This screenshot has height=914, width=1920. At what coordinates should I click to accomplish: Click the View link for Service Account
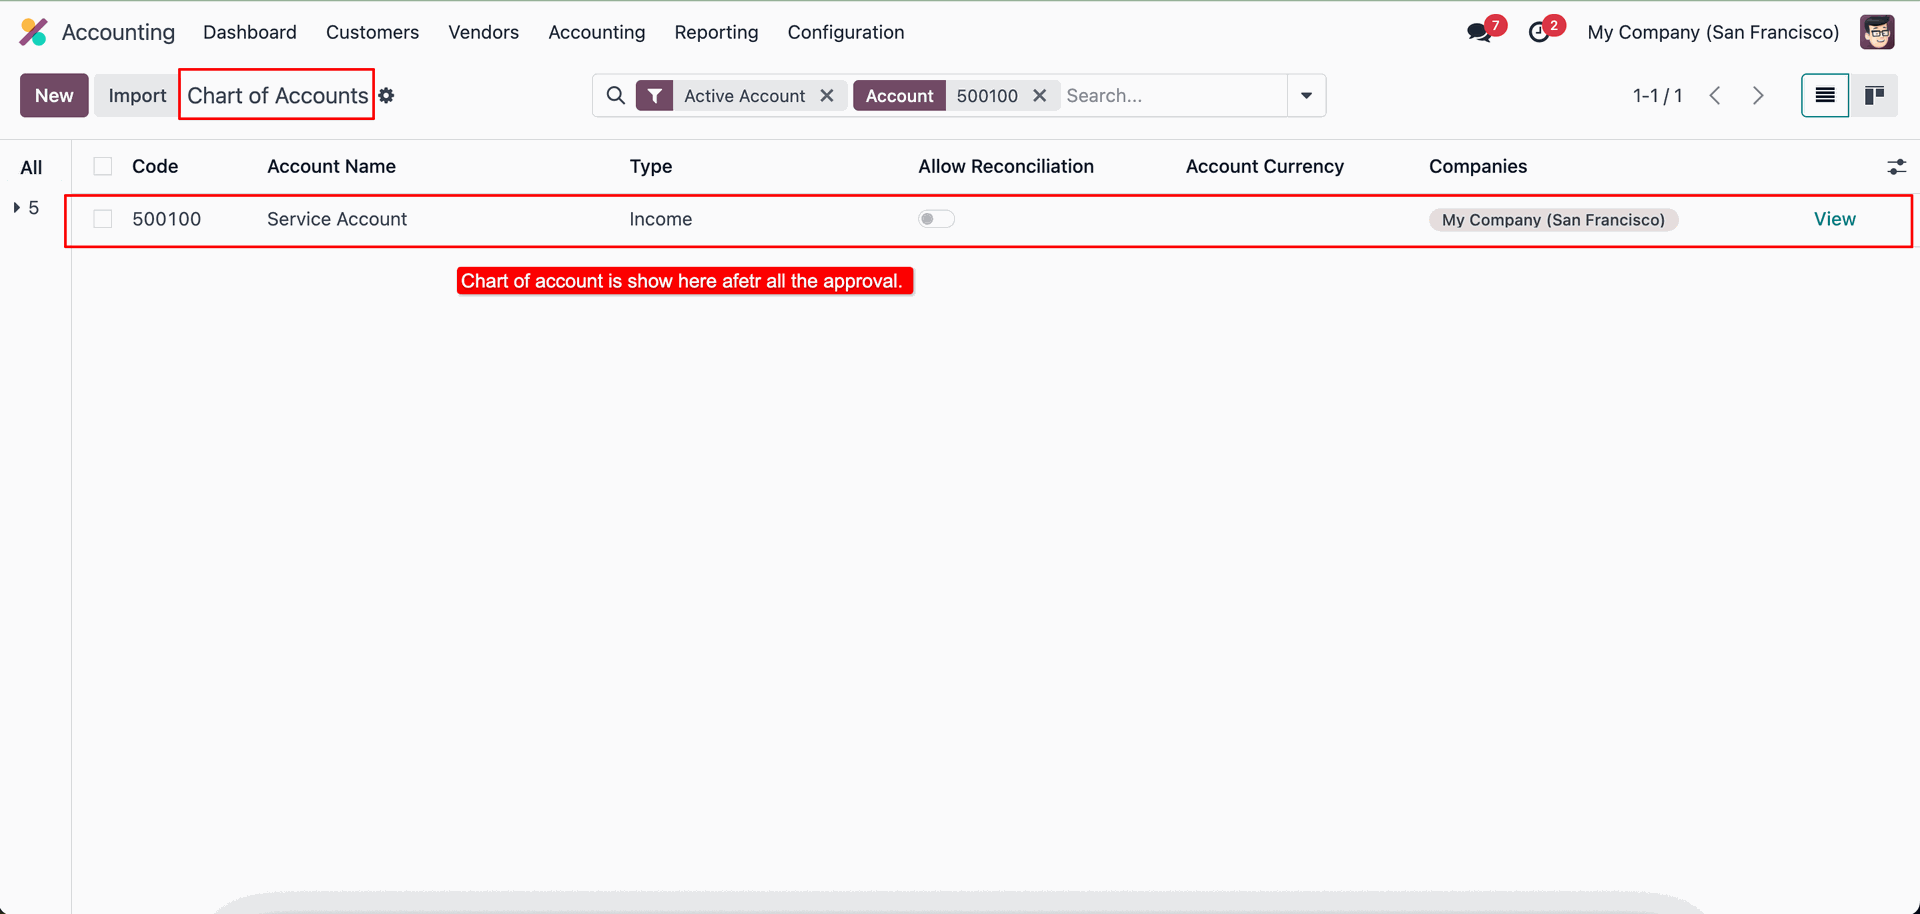[1834, 219]
